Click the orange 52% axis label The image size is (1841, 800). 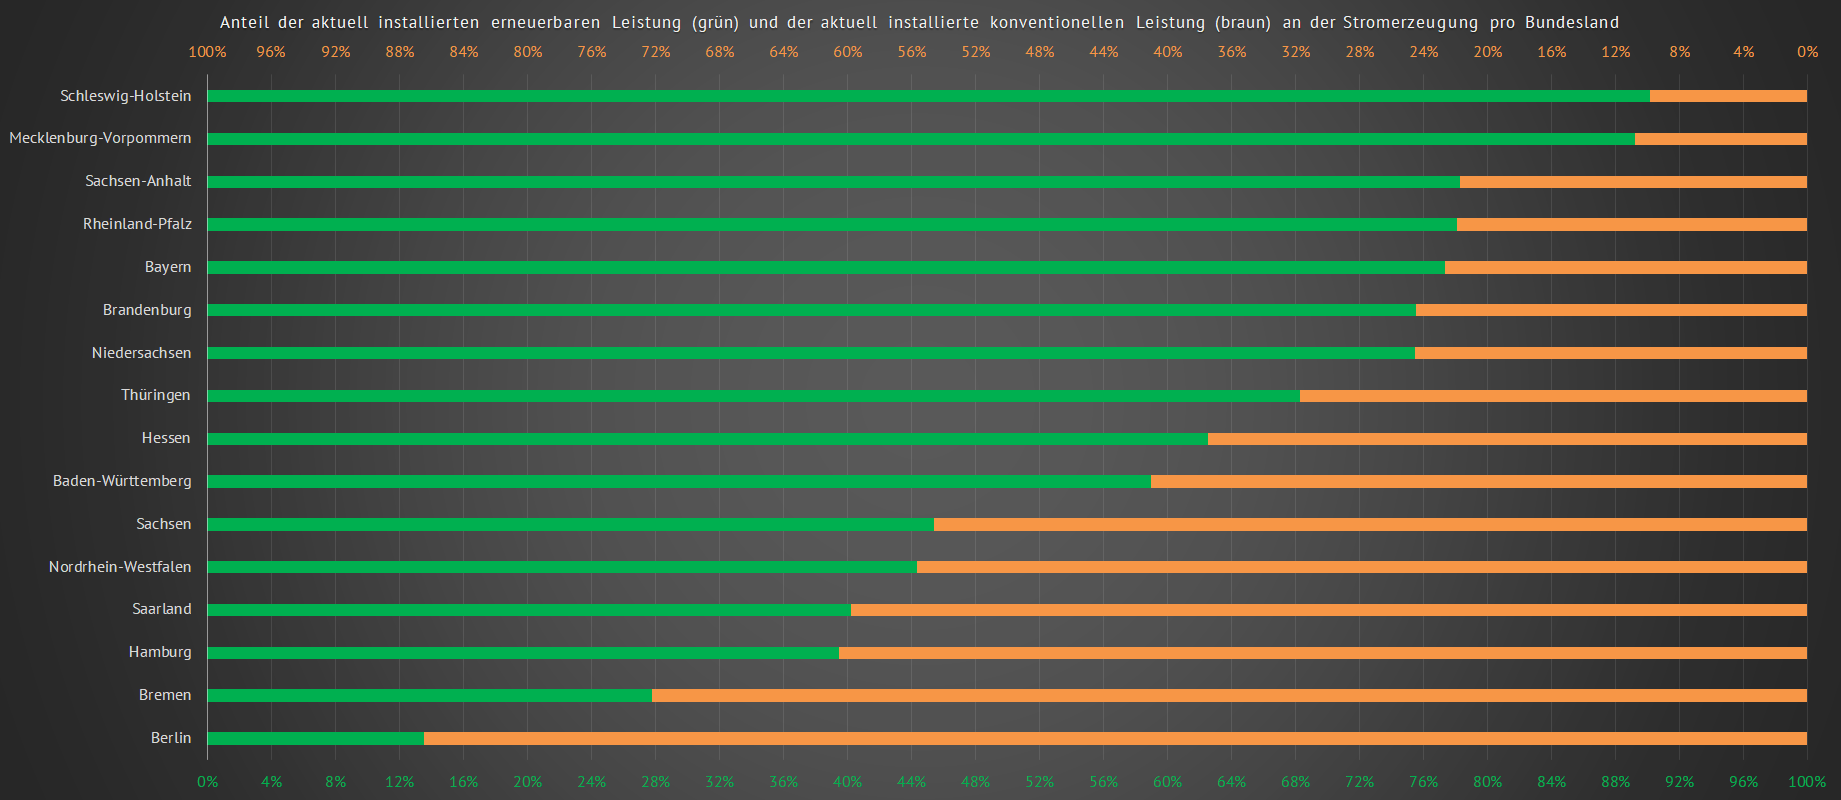(975, 52)
